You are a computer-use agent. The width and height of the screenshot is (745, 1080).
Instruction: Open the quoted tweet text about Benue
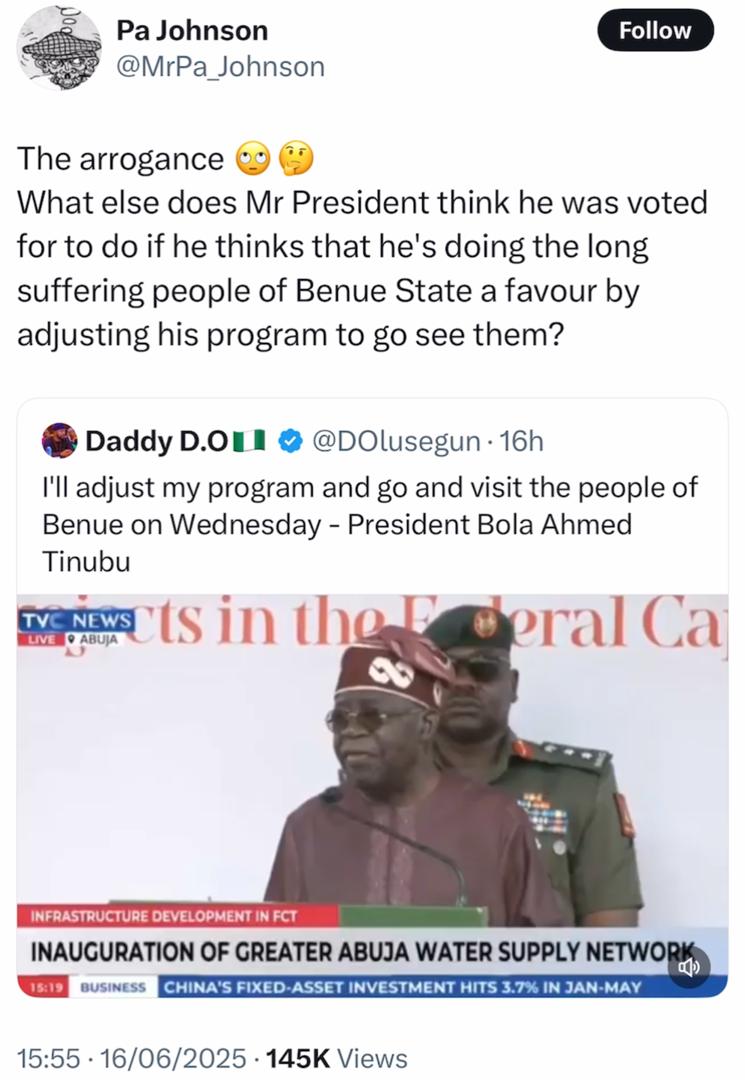tap(370, 524)
